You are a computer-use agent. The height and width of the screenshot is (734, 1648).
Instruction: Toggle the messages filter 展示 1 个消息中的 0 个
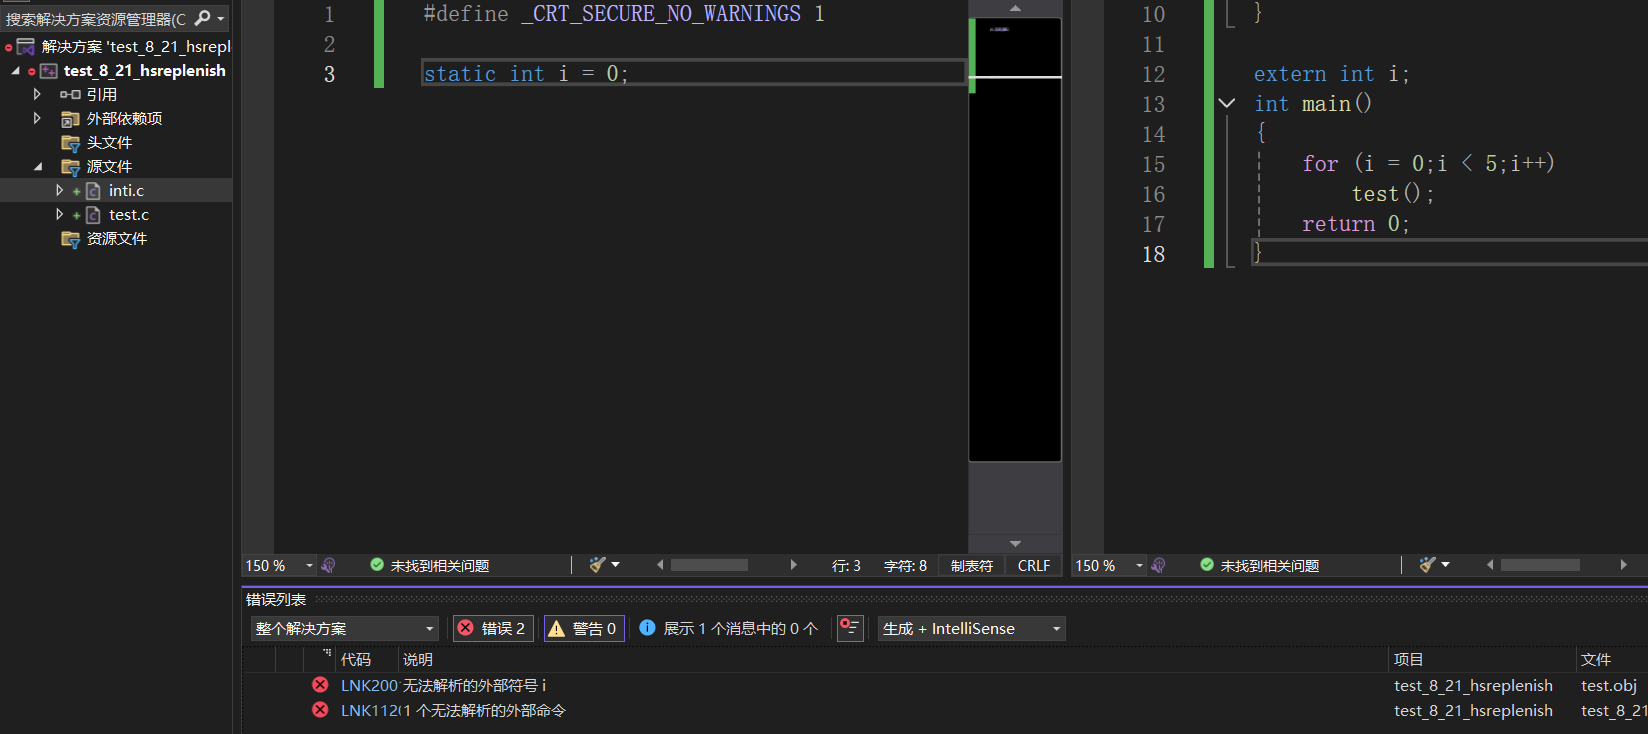[729, 628]
